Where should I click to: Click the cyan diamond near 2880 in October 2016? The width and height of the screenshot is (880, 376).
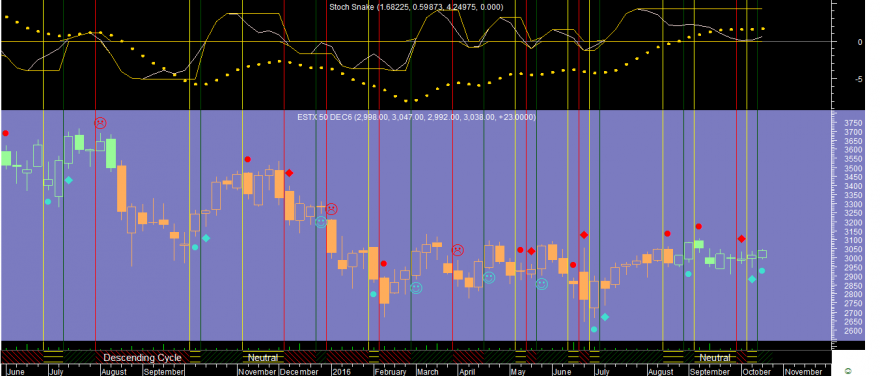click(752, 279)
